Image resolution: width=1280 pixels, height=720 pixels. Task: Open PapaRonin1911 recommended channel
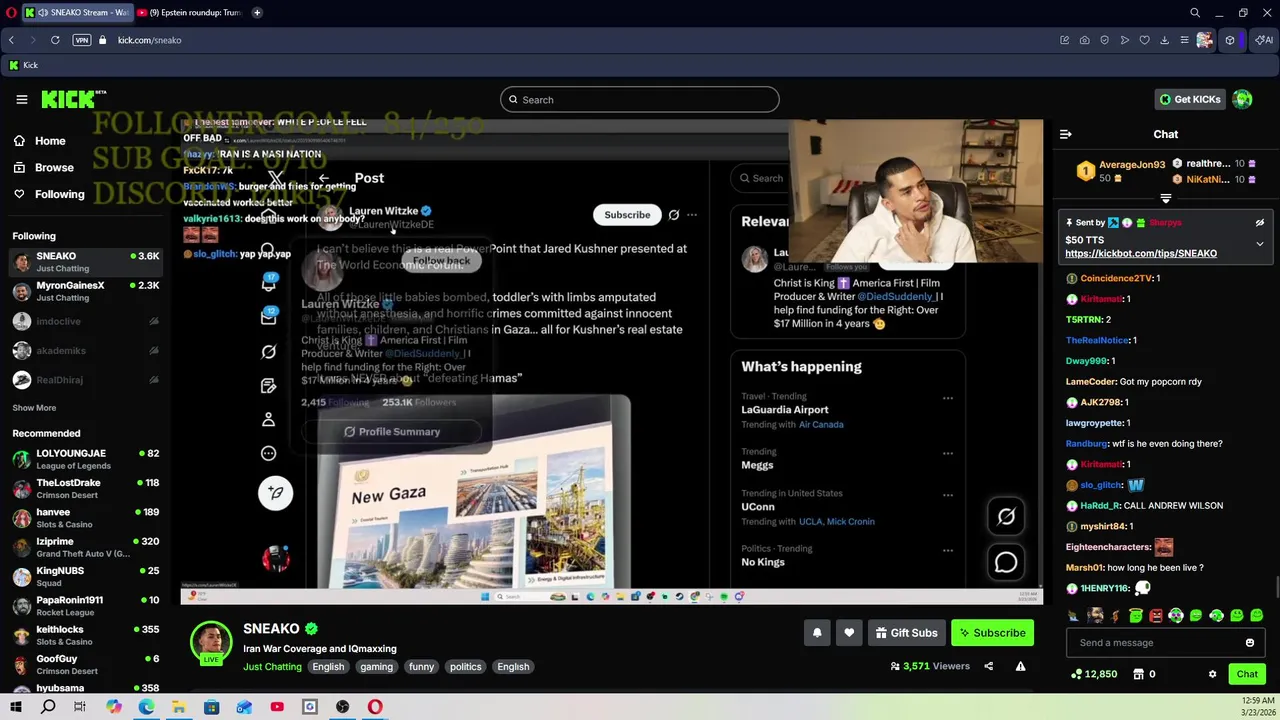point(86,606)
